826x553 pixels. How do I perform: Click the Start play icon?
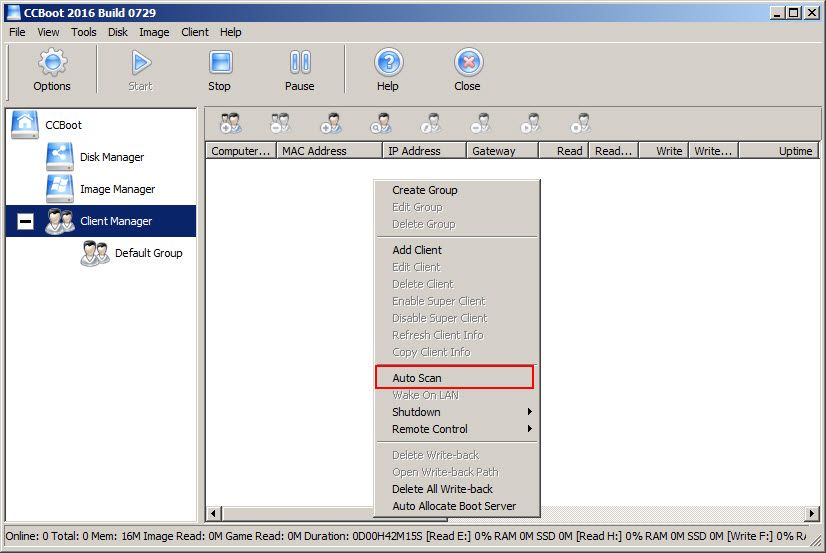coord(141,62)
